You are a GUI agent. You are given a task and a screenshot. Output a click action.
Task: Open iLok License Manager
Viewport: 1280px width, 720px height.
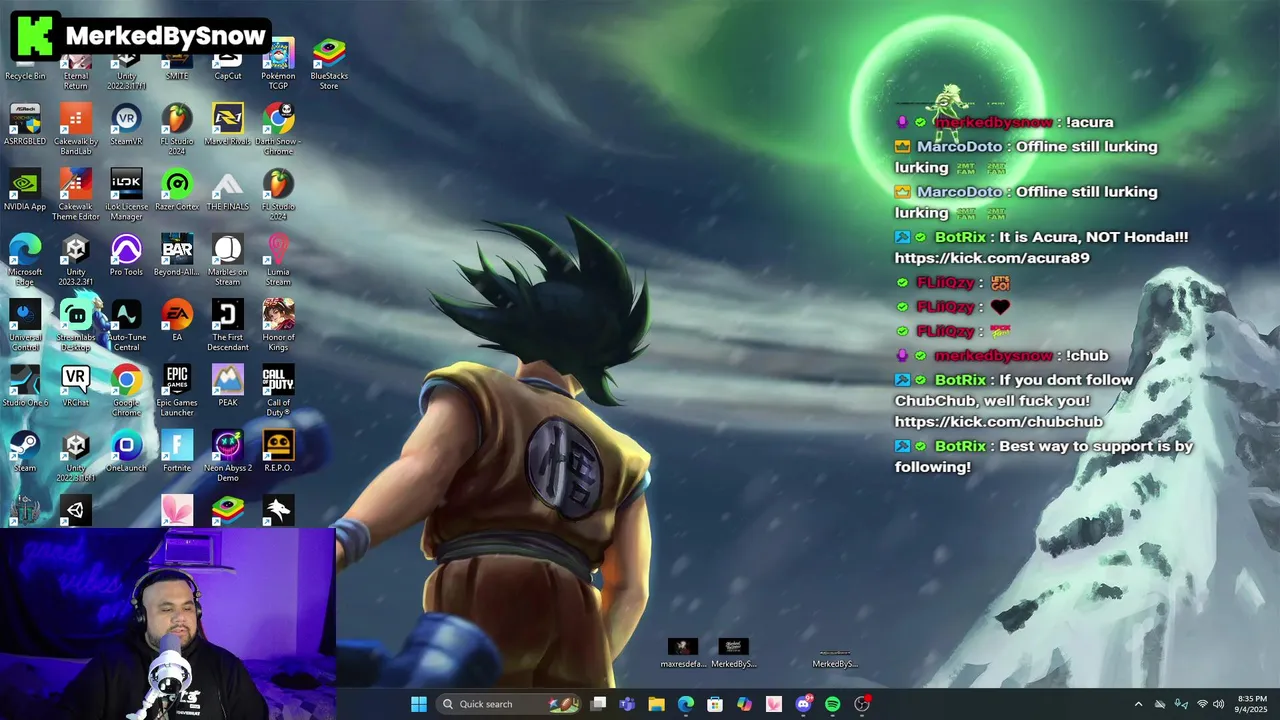tap(126, 194)
